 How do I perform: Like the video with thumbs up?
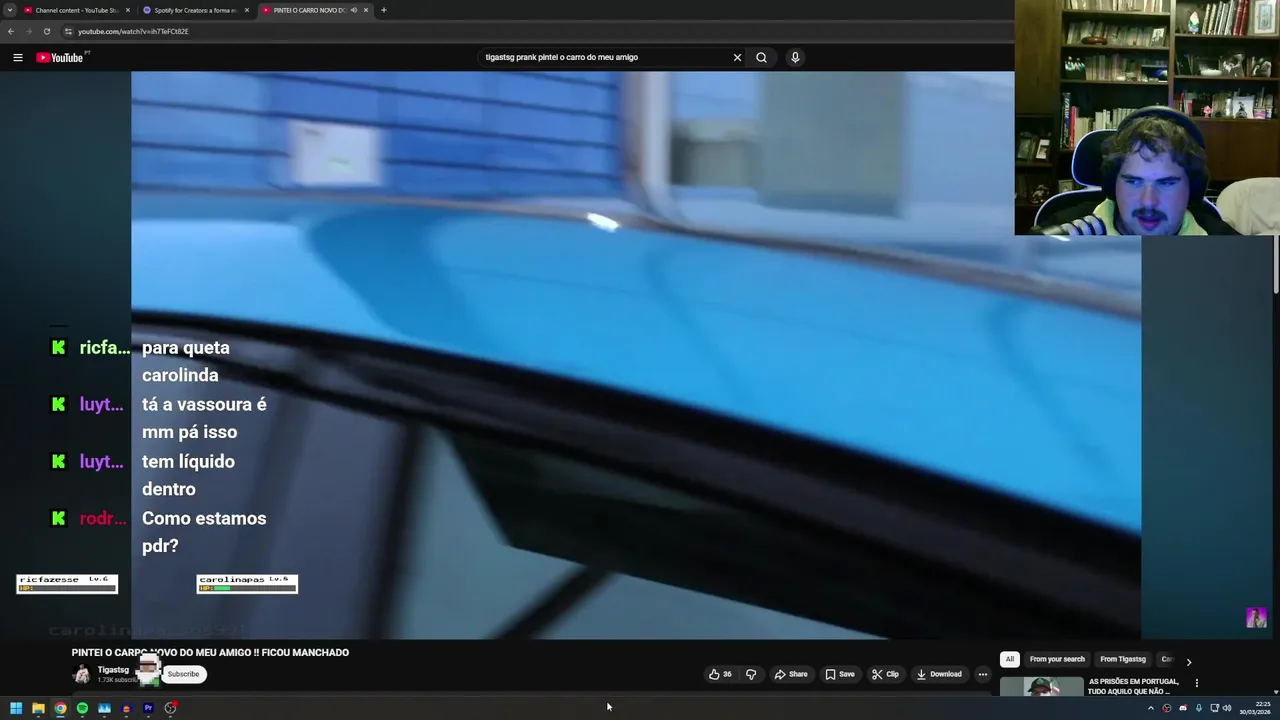[x=720, y=674]
